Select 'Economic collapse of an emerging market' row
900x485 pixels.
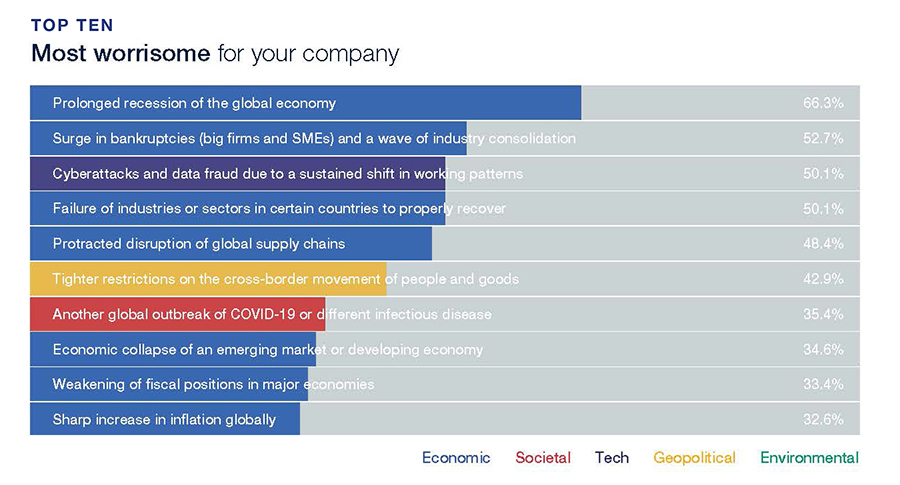(445, 349)
